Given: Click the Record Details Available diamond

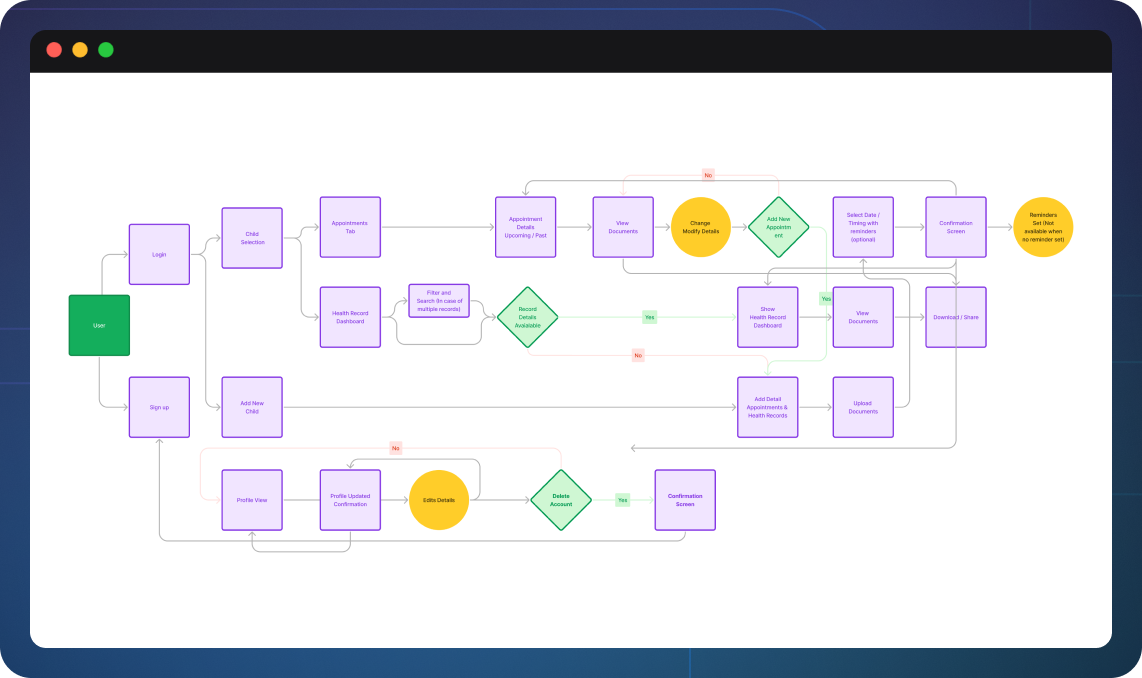Looking at the screenshot, I should [x=527, y=317].
